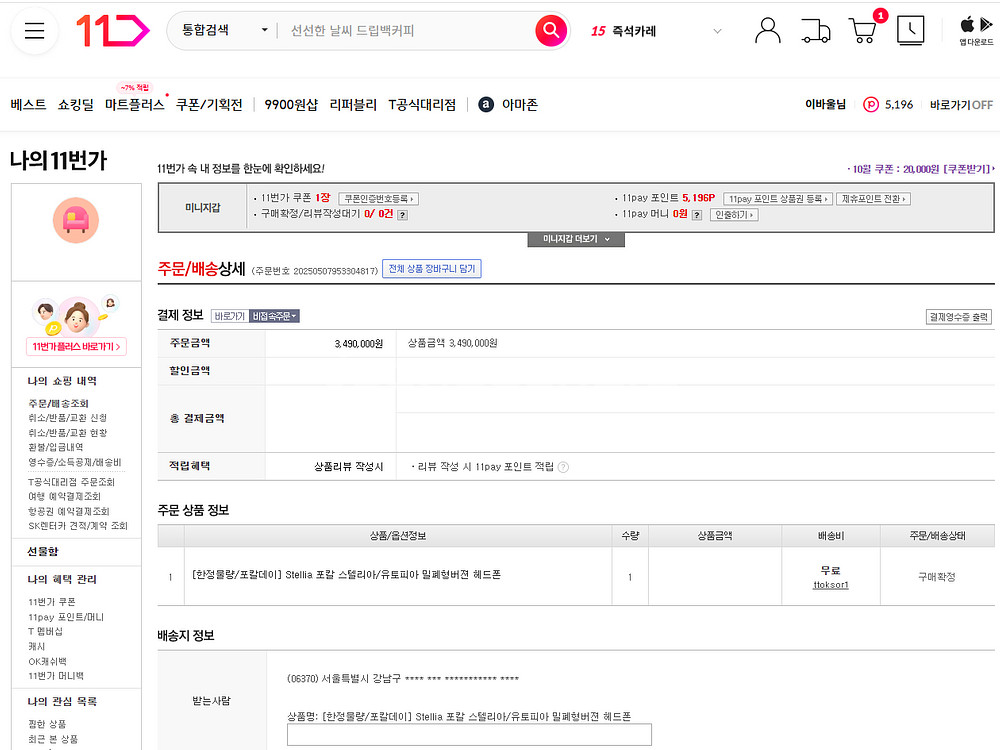Viewport: 1000px width, 750px height.
Task: Click seller link ttoksor1
Action: click(830, 585)
